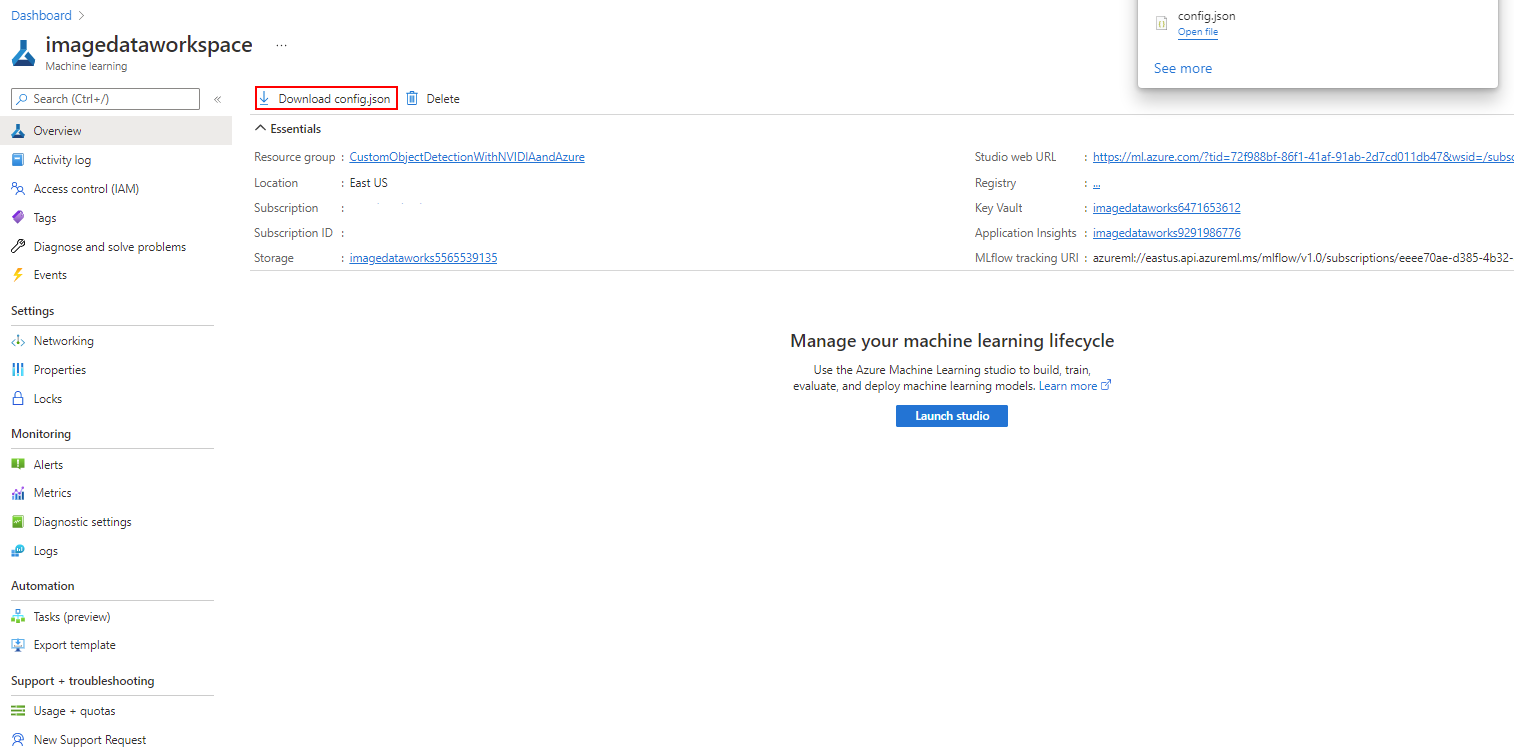This screenshot has height=755, width=1514.
Task: Click the Access control (IAM) people icon
Action: pos(17,189)
